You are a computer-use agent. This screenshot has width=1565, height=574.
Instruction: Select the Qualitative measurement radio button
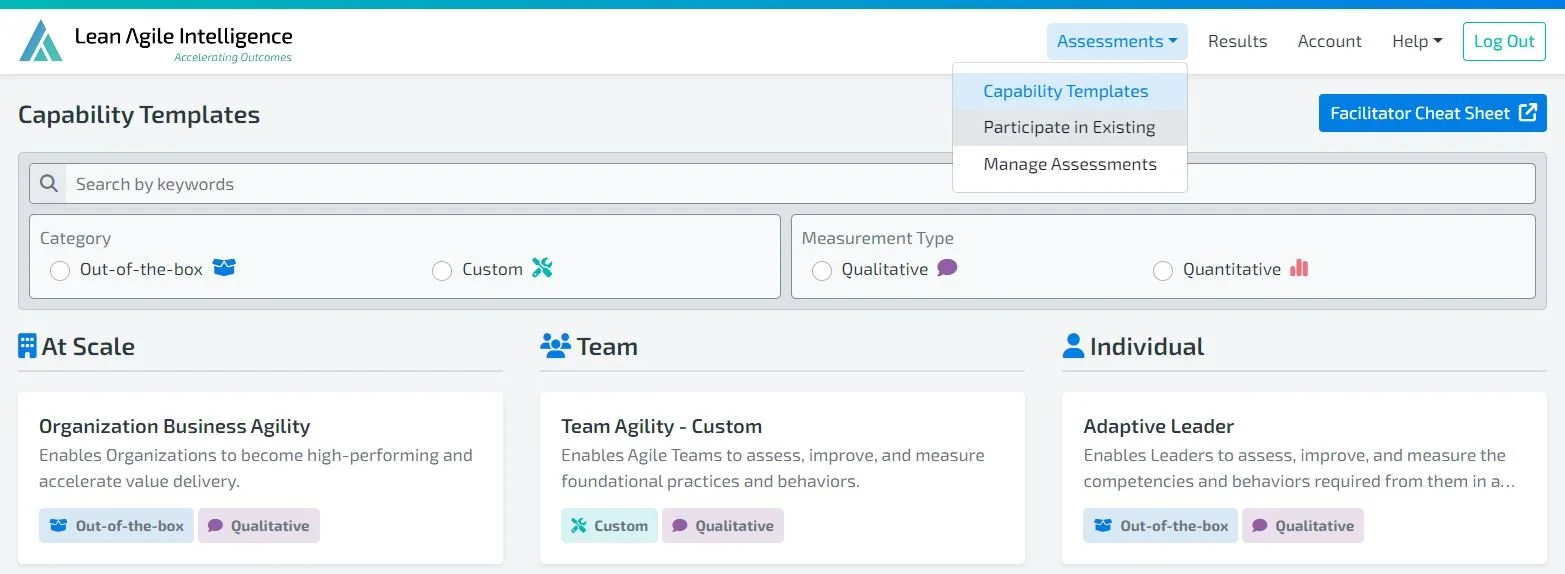[822, 270]
